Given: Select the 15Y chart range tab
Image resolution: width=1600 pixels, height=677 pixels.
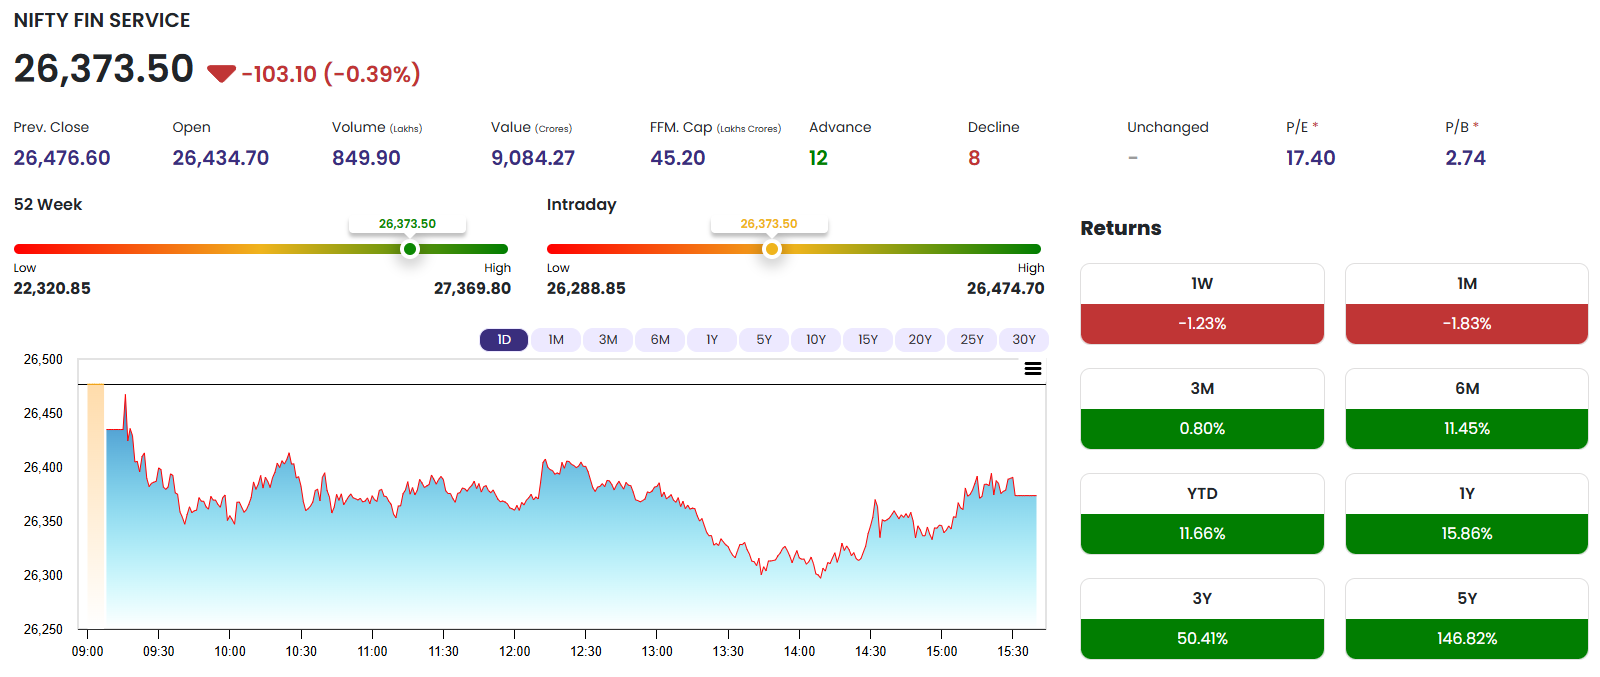Looking at the screenshot, I should tap(868, 340).
